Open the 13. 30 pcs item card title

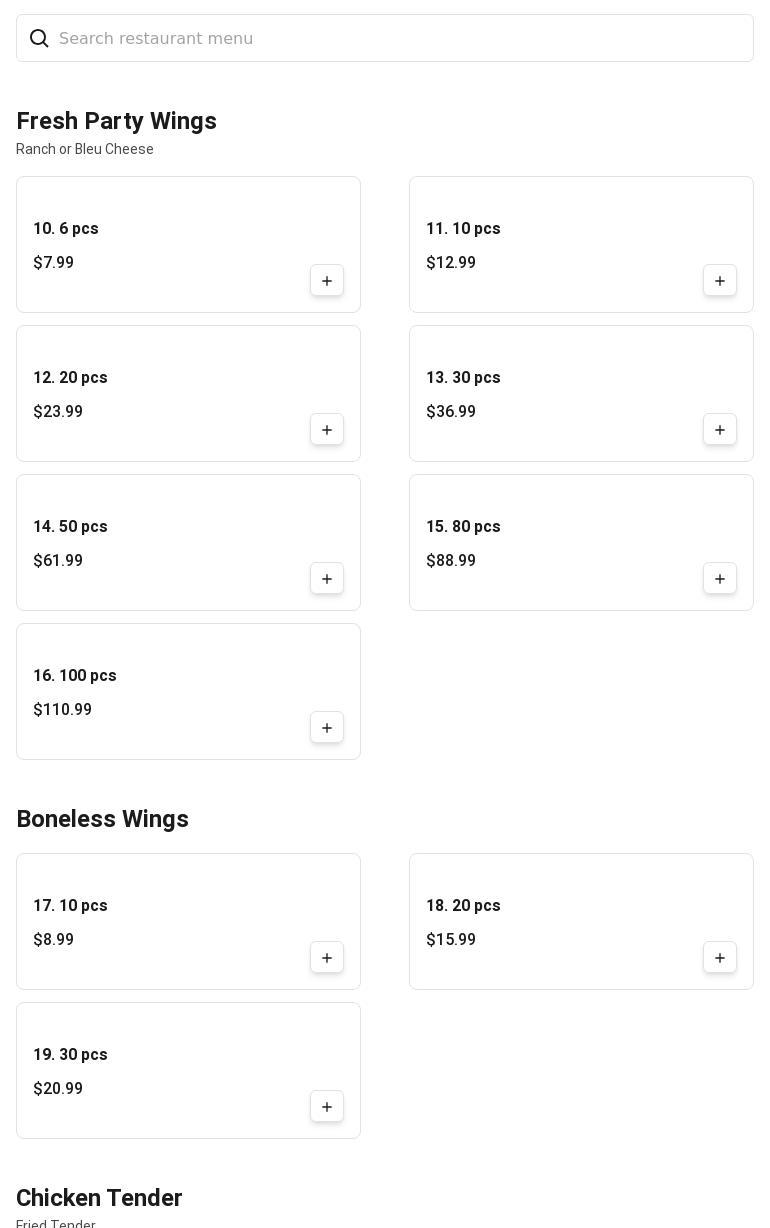(463, 378)
